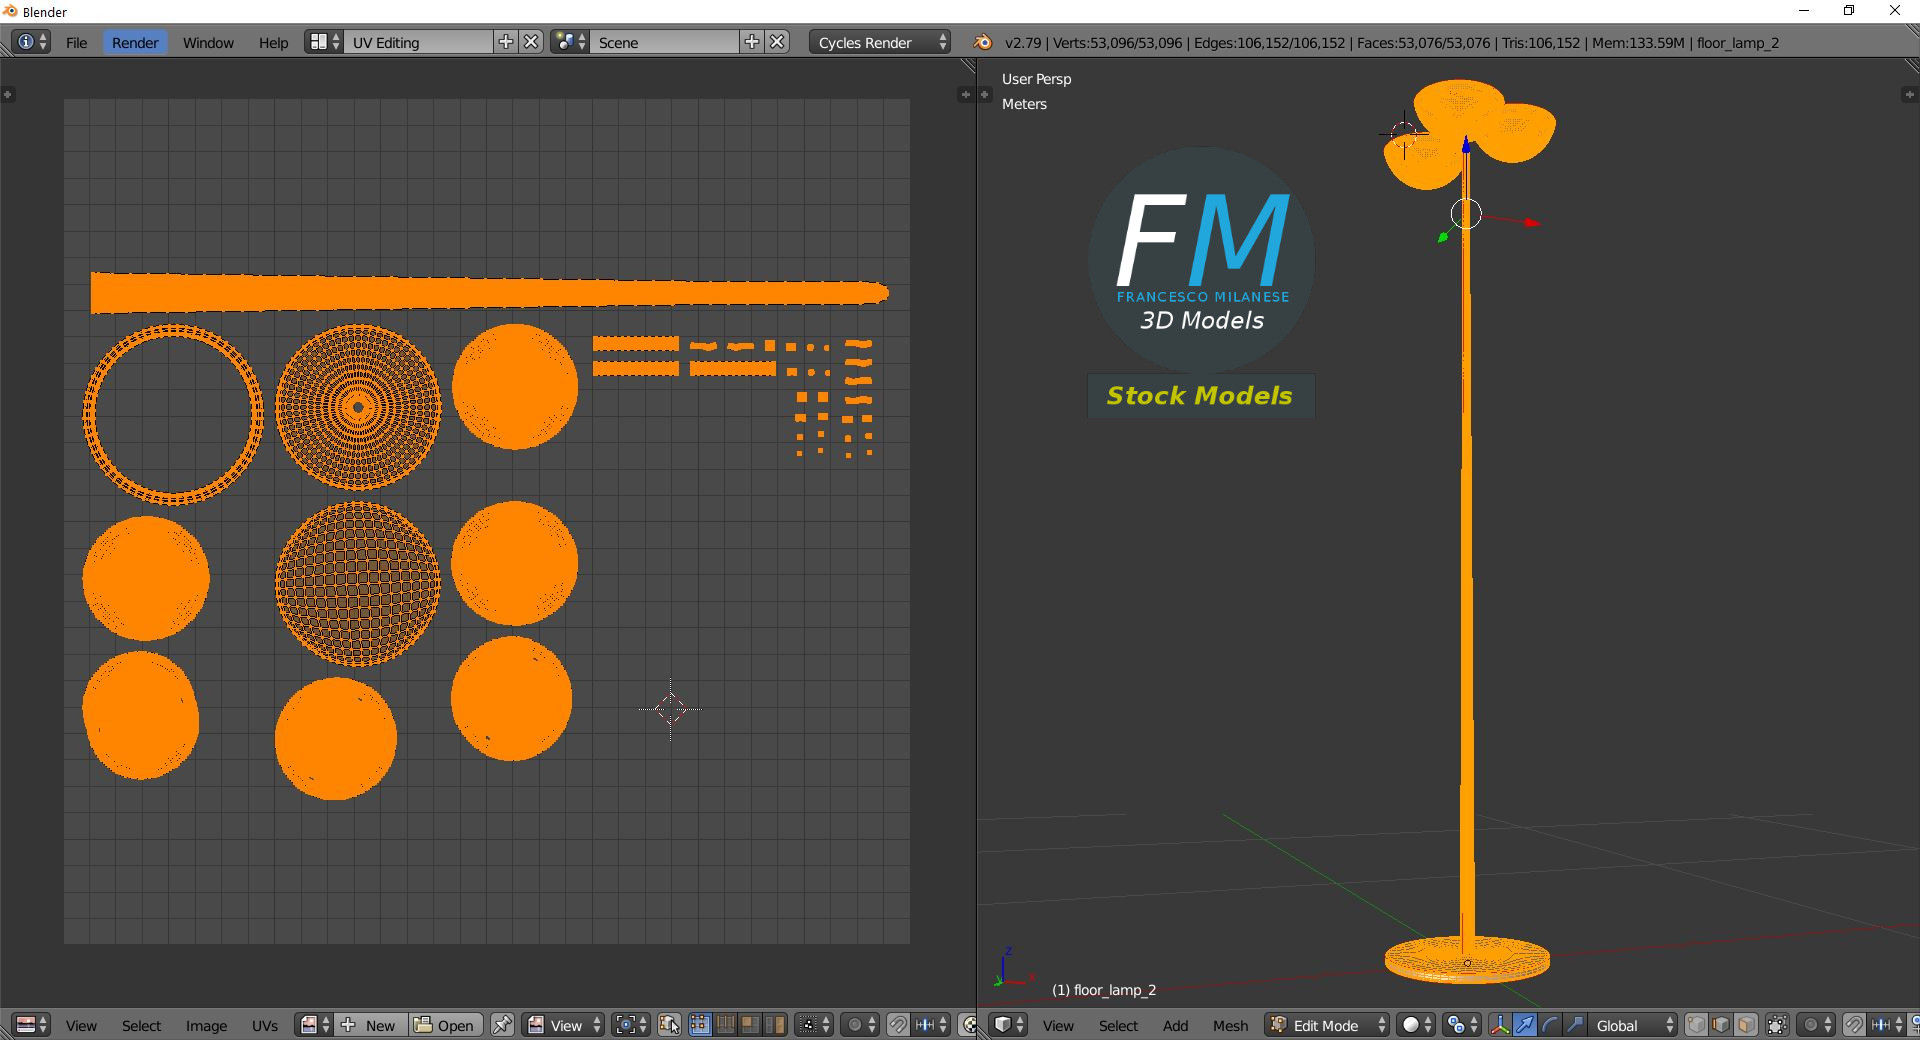Open the UV editor Select menu

(141, 1025)
